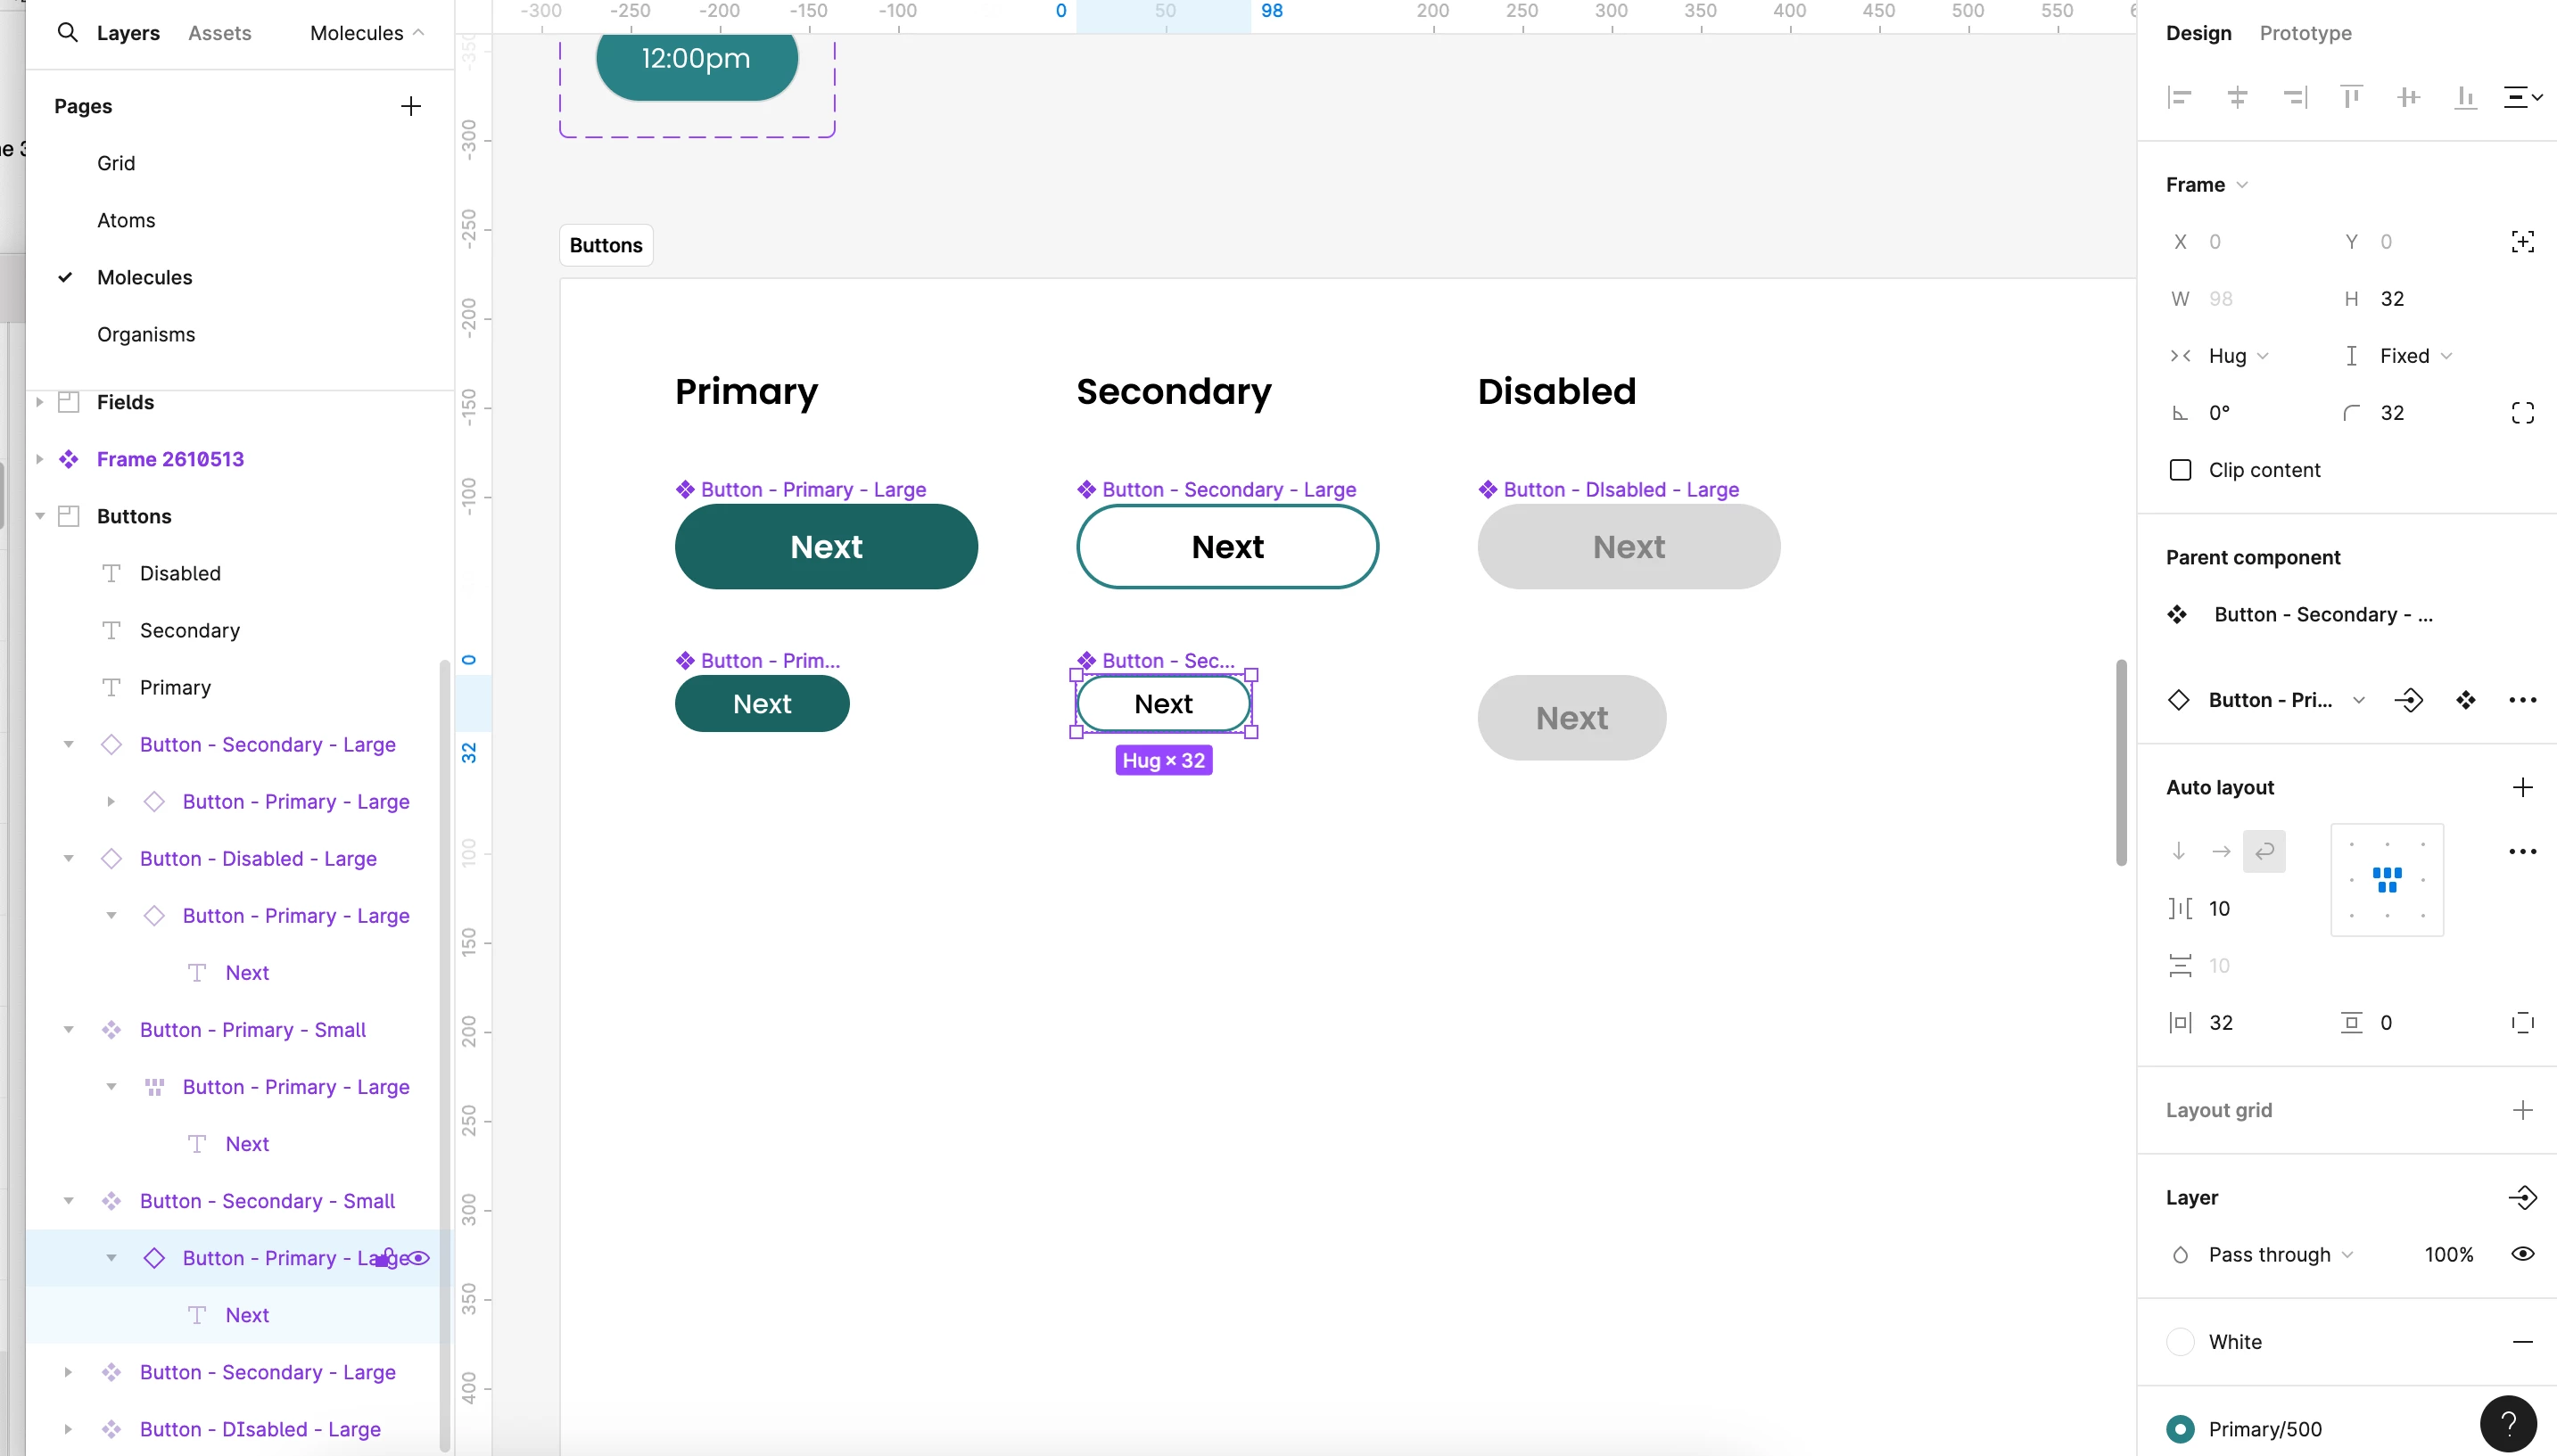Screen dimensions: 2557x1456
Task: Collapse the Buttons frame layer
Action: [39, 516]
